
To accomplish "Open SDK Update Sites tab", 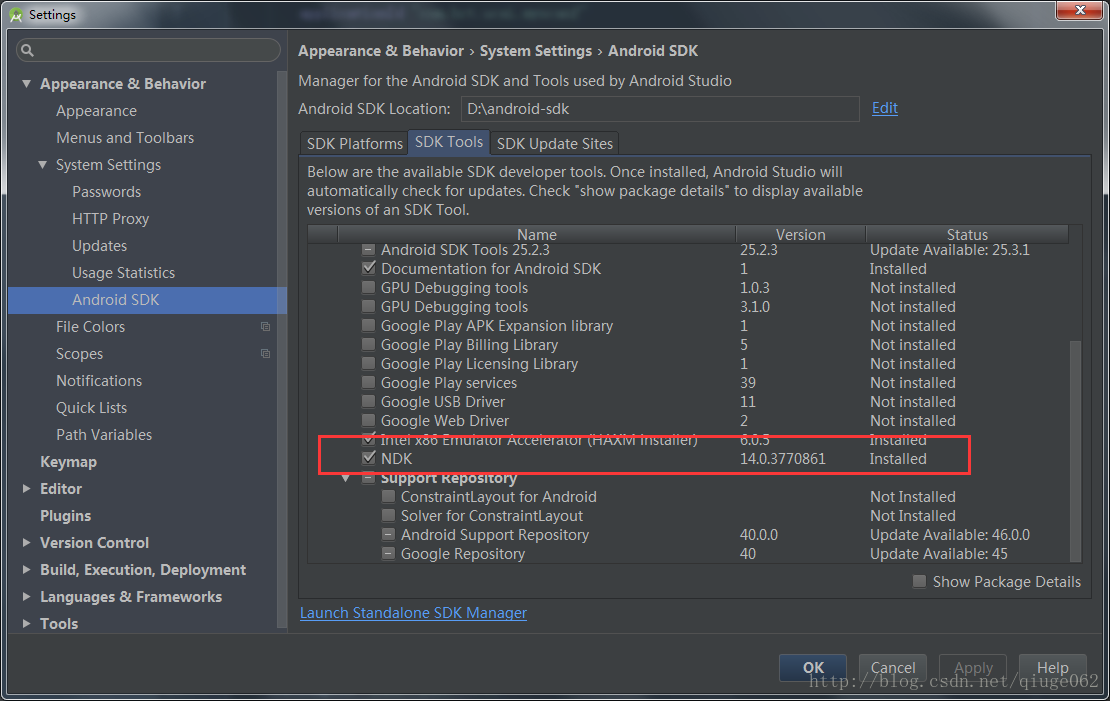I will [x=554, y=143].
